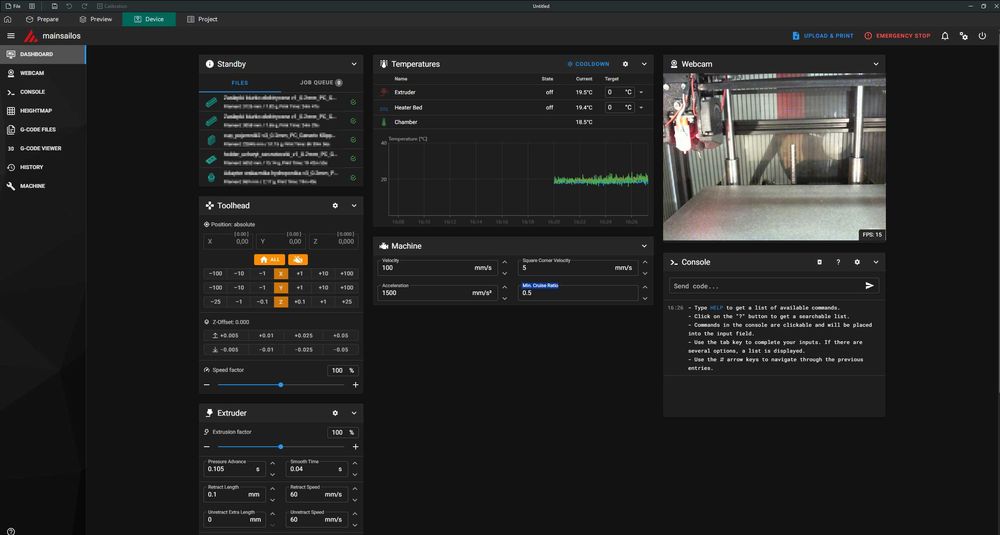Switch to the Prepare tab
Image resolution: width=1000 pixels, height=535 pixels.
(x=42, y=19)
